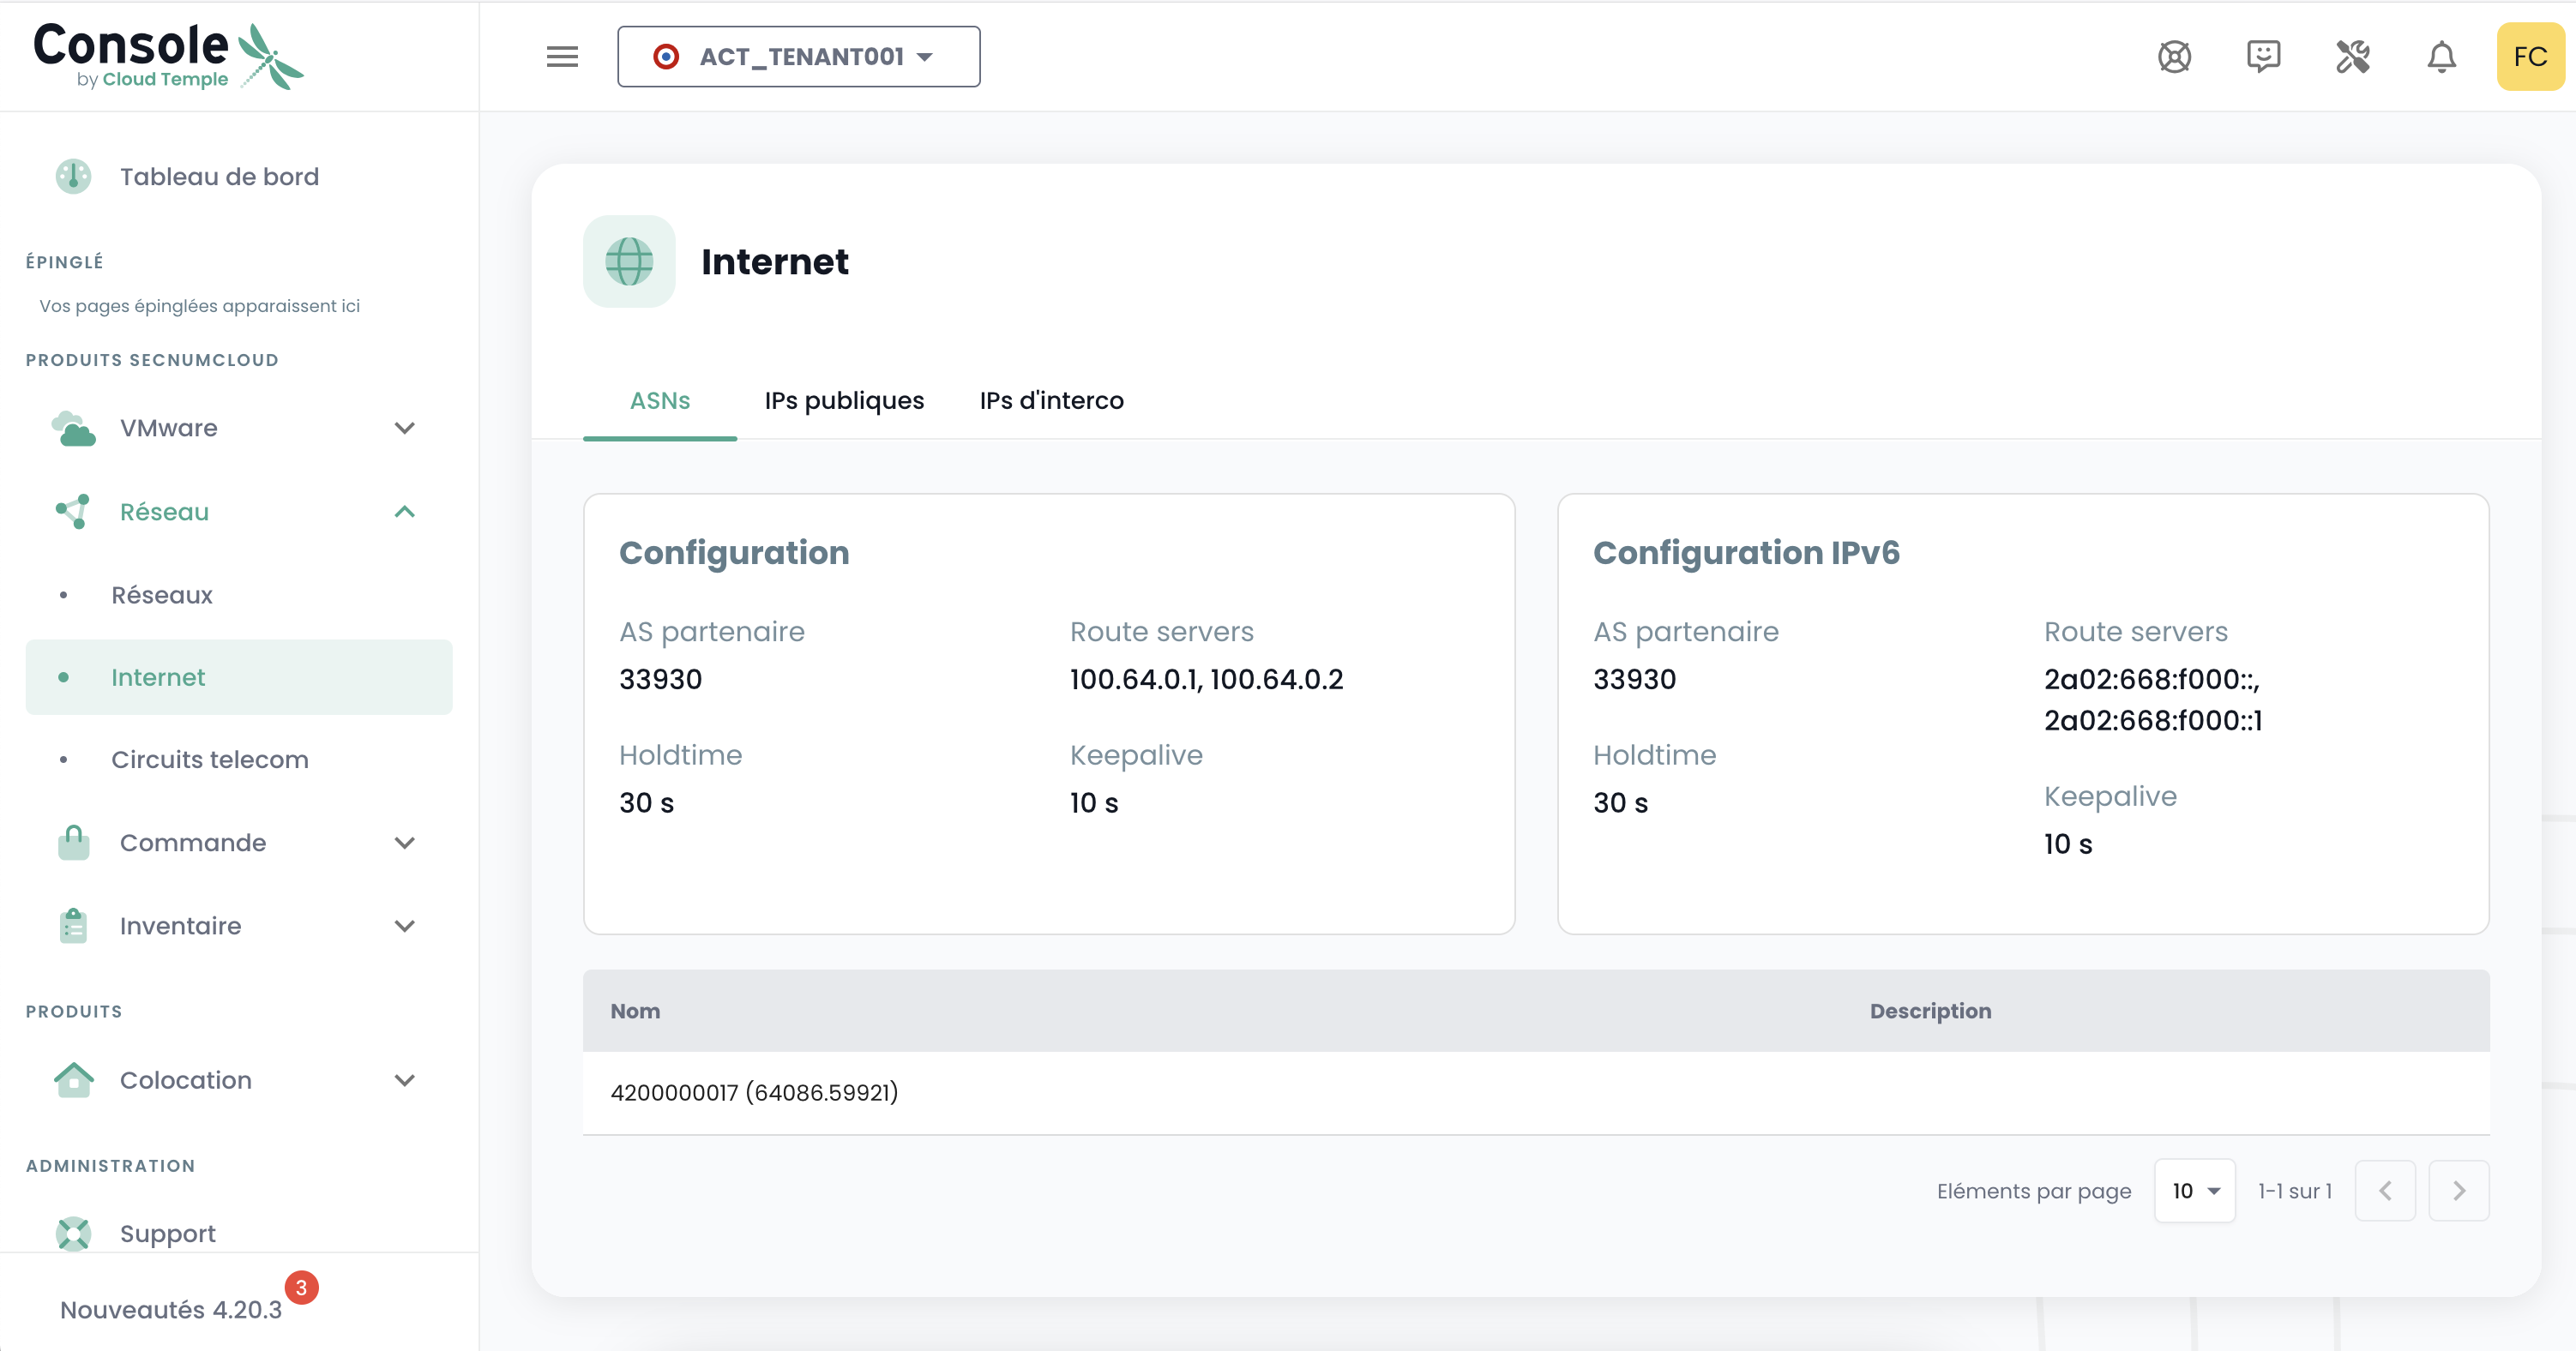Open the feedback chat icon

(2263, 57)
